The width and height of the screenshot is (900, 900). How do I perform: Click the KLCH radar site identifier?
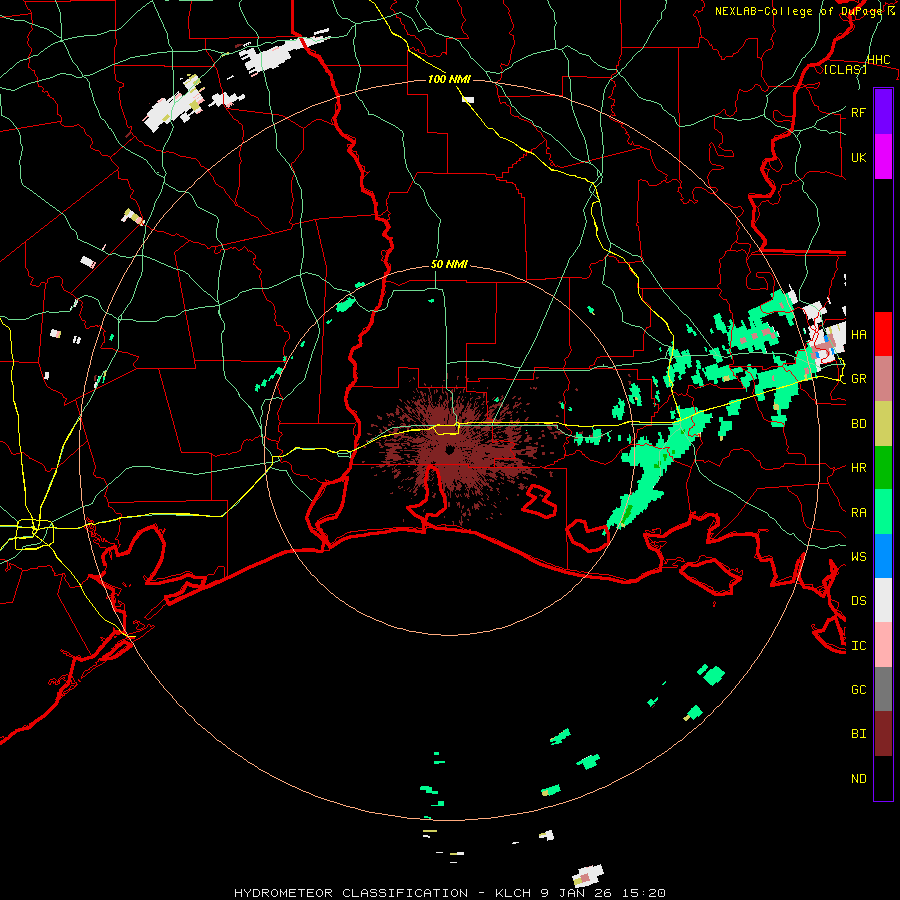515,893
